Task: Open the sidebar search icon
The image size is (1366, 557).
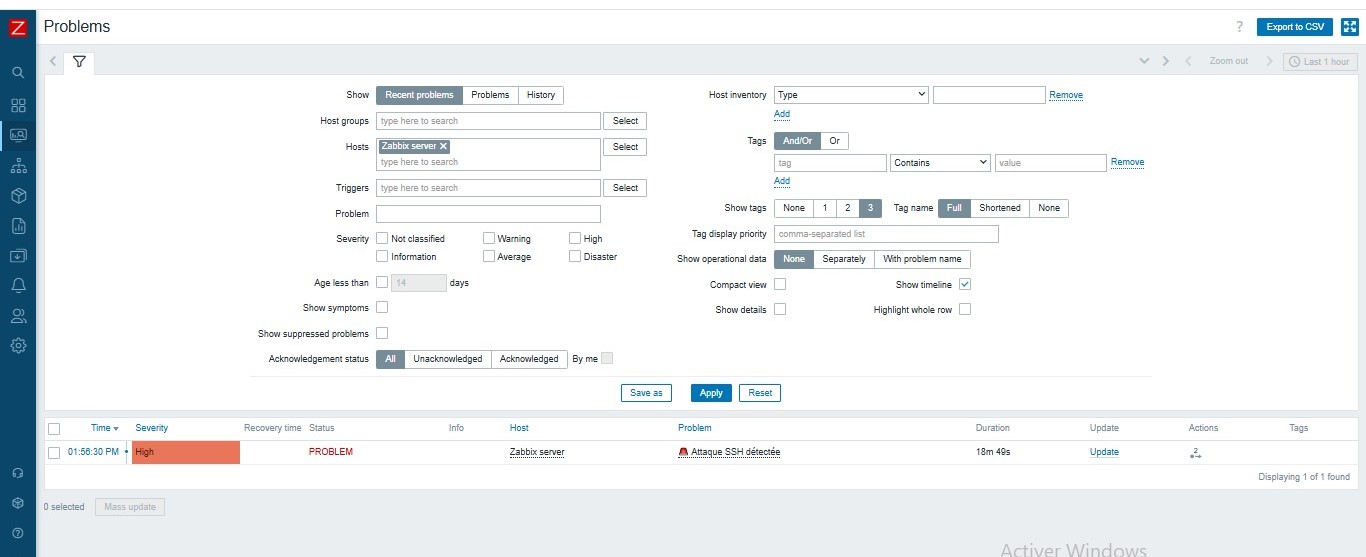Action: pyautogui.click(x=18, y=73)
